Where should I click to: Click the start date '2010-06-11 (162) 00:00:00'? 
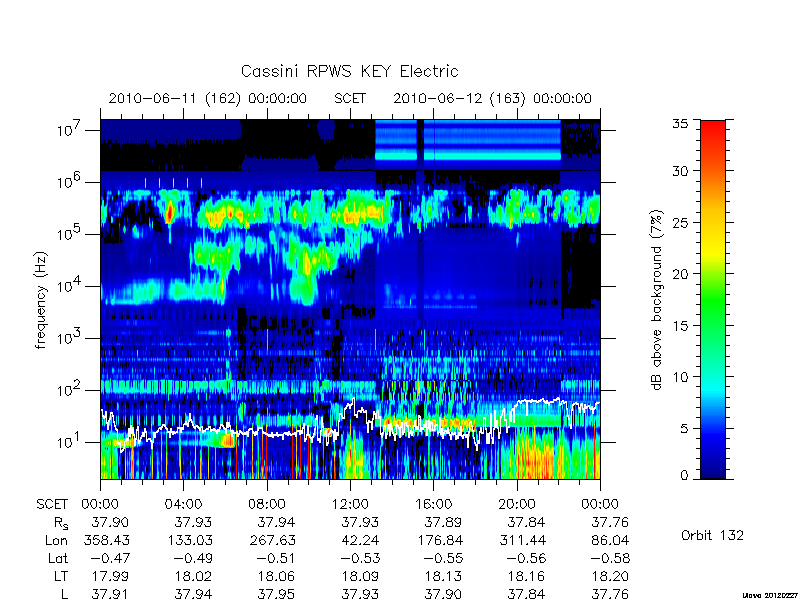coord(208,98)
